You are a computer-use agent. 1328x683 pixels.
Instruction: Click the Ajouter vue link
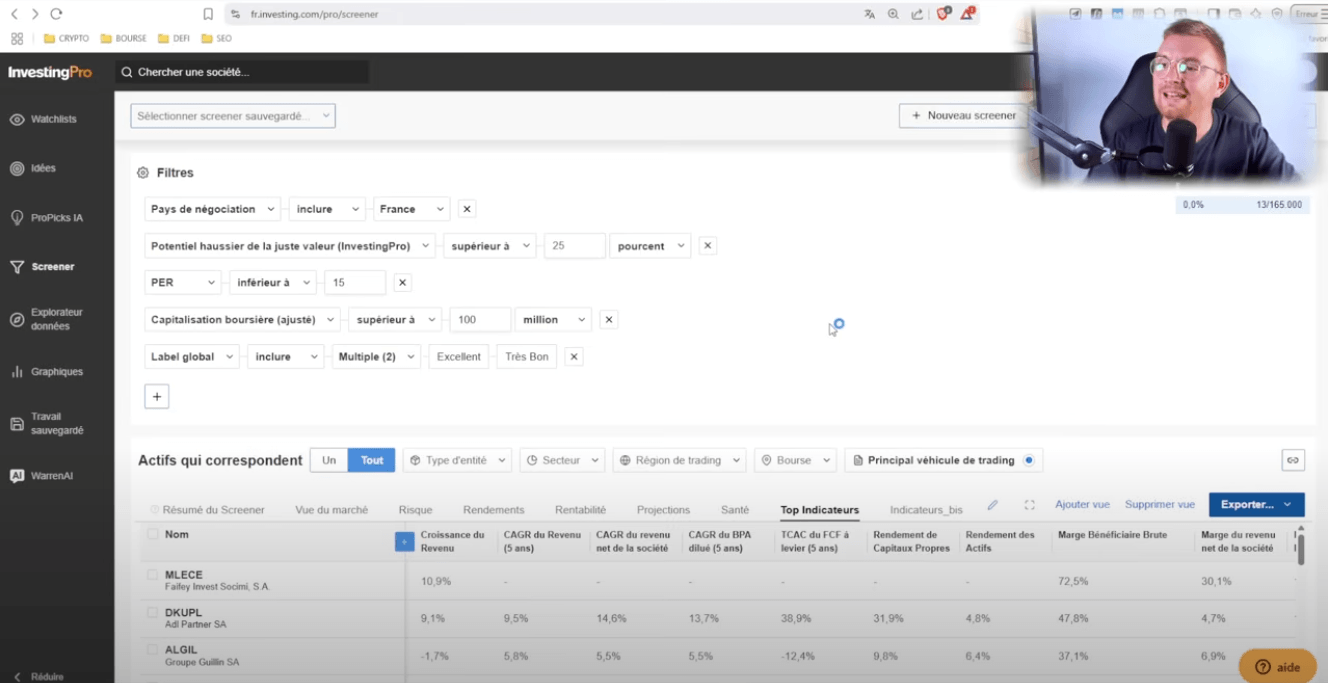click(1082, 505)
